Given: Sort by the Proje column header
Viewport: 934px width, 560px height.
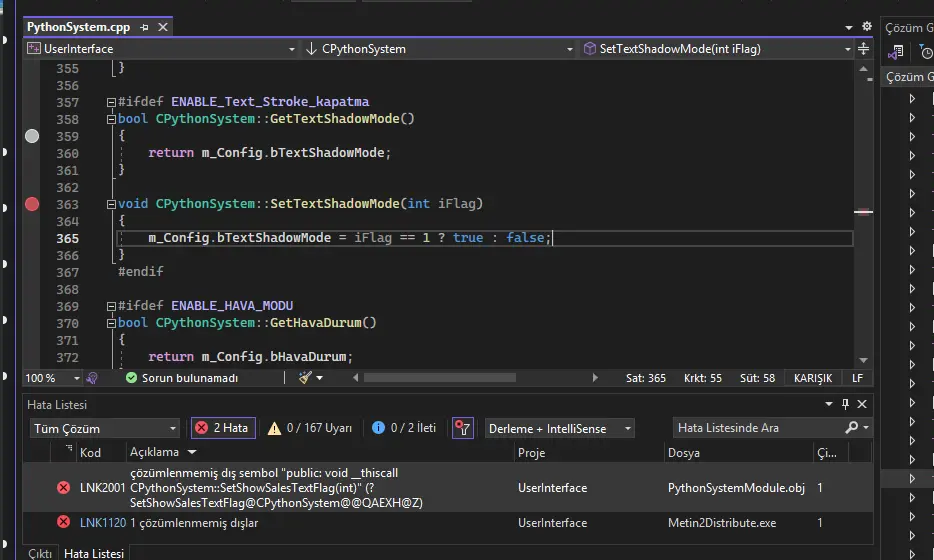Looking at the screenshot, I should [x=531, y=453].
